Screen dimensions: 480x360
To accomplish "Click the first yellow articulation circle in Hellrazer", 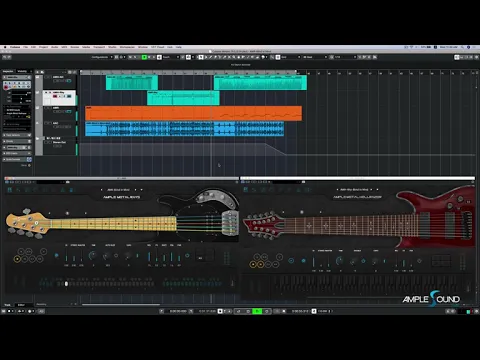I will click(x=253, y=265).
